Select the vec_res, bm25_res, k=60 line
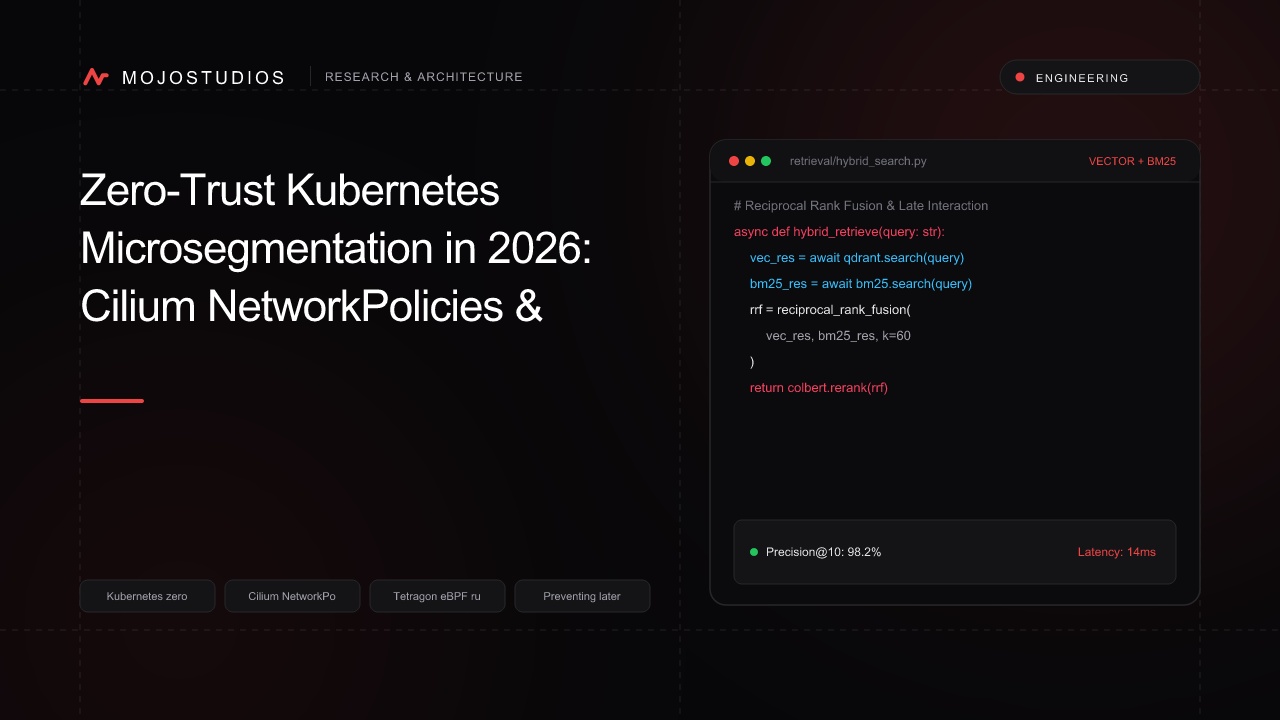 pyautogui.click(x=838, y=336)
